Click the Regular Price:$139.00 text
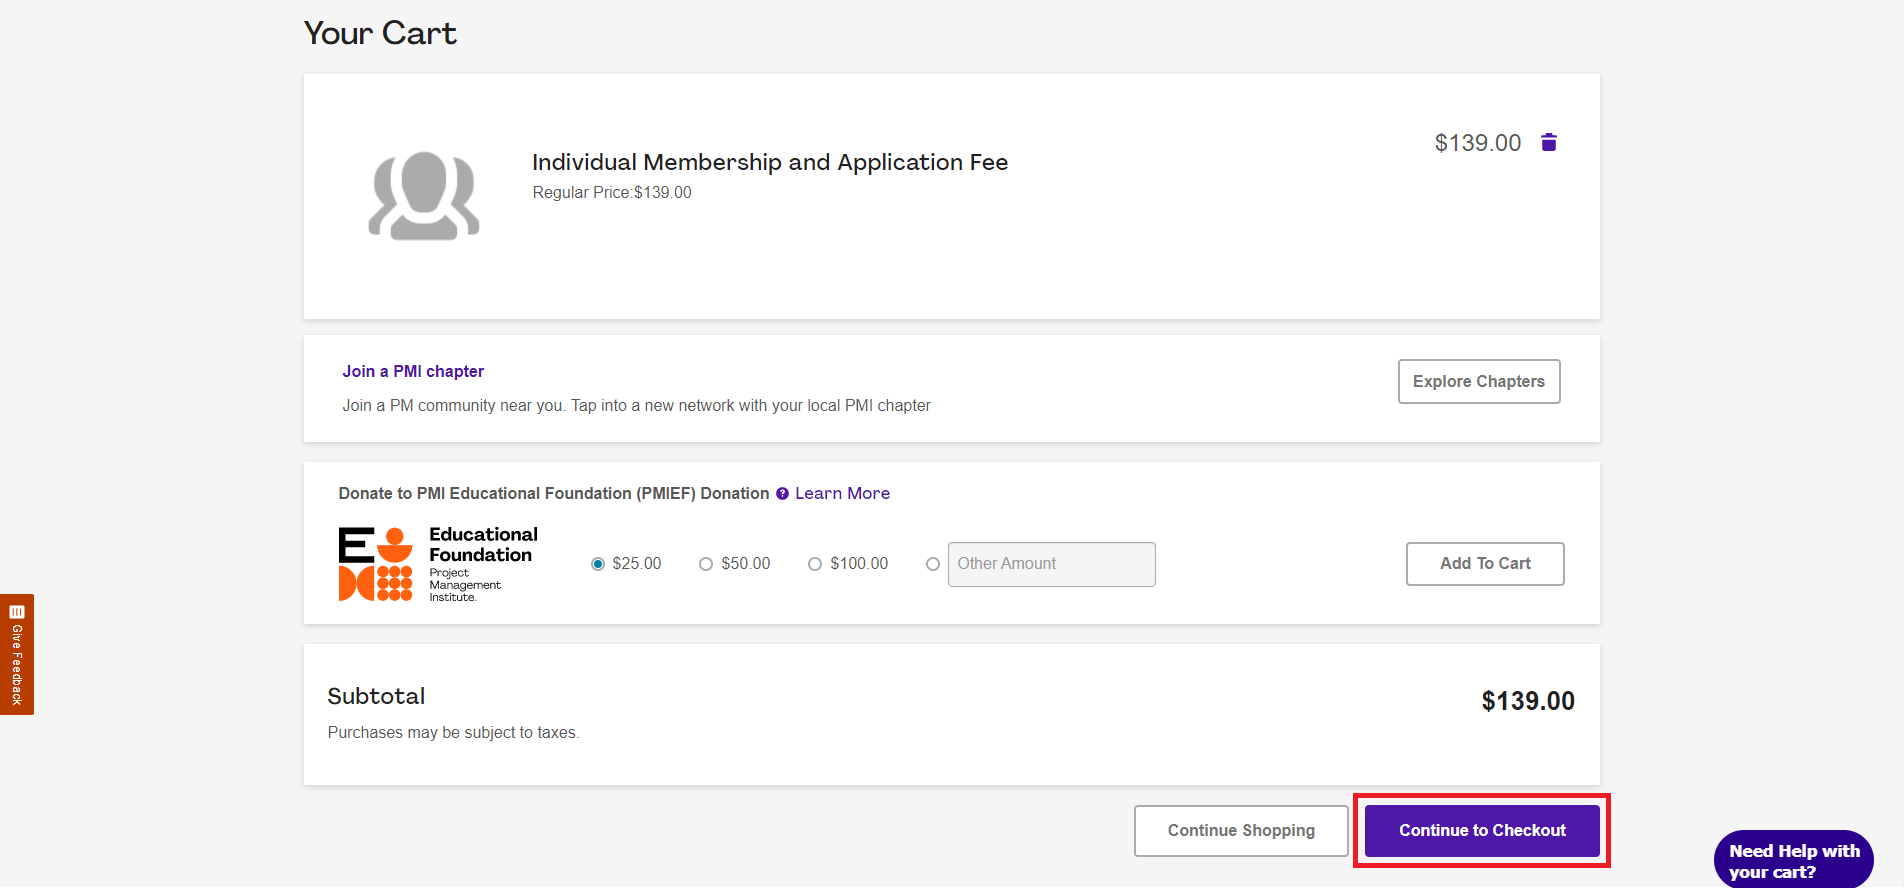The width and height of the screenshot is (1904, 888). click(612, 192)
